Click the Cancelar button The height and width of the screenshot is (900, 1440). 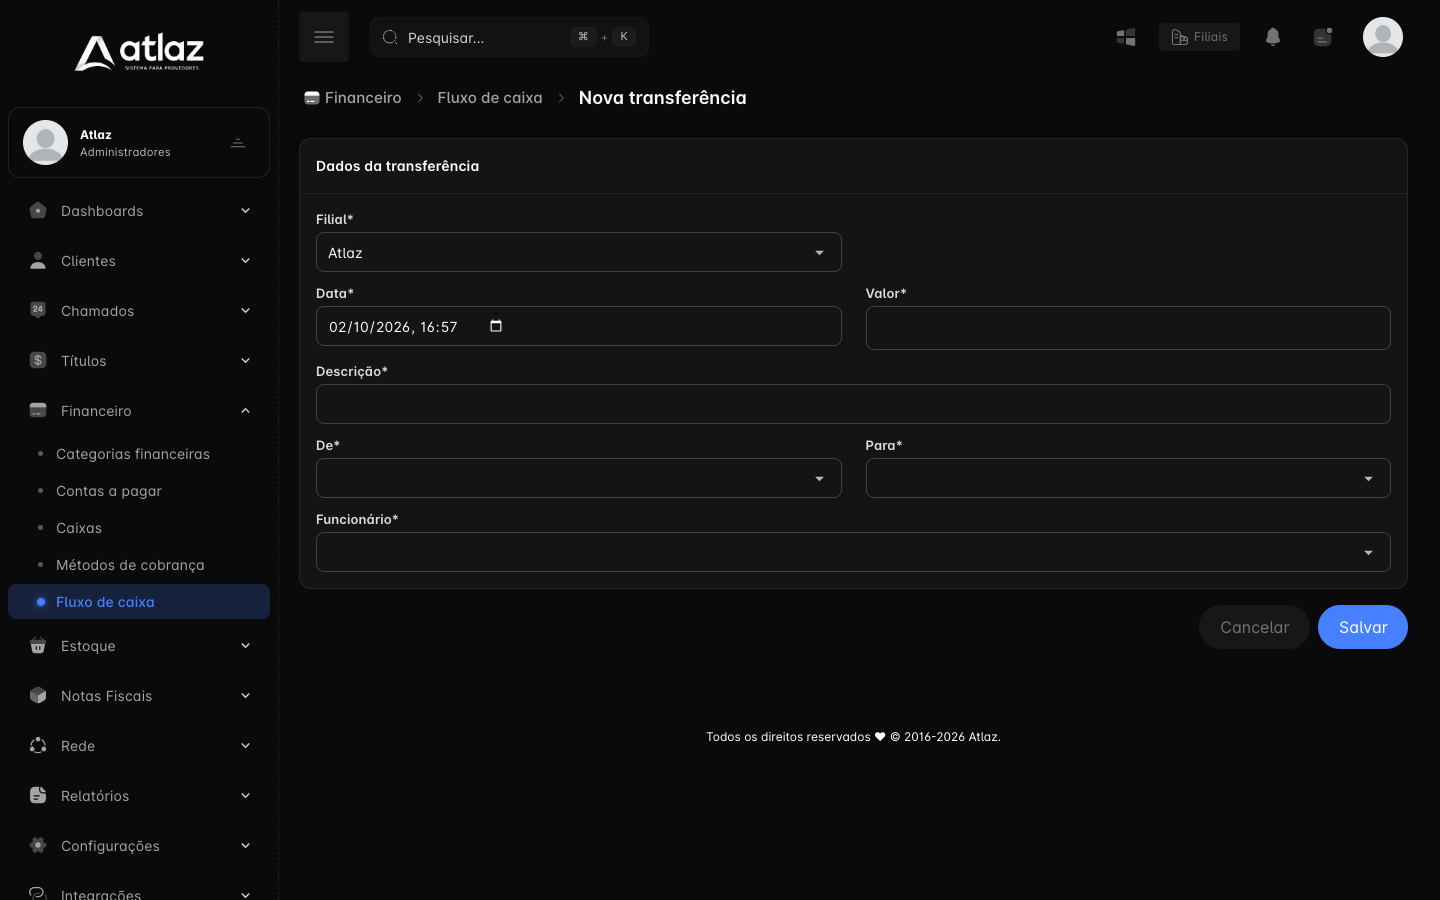pyautogui.click(x=1254, y=627)
